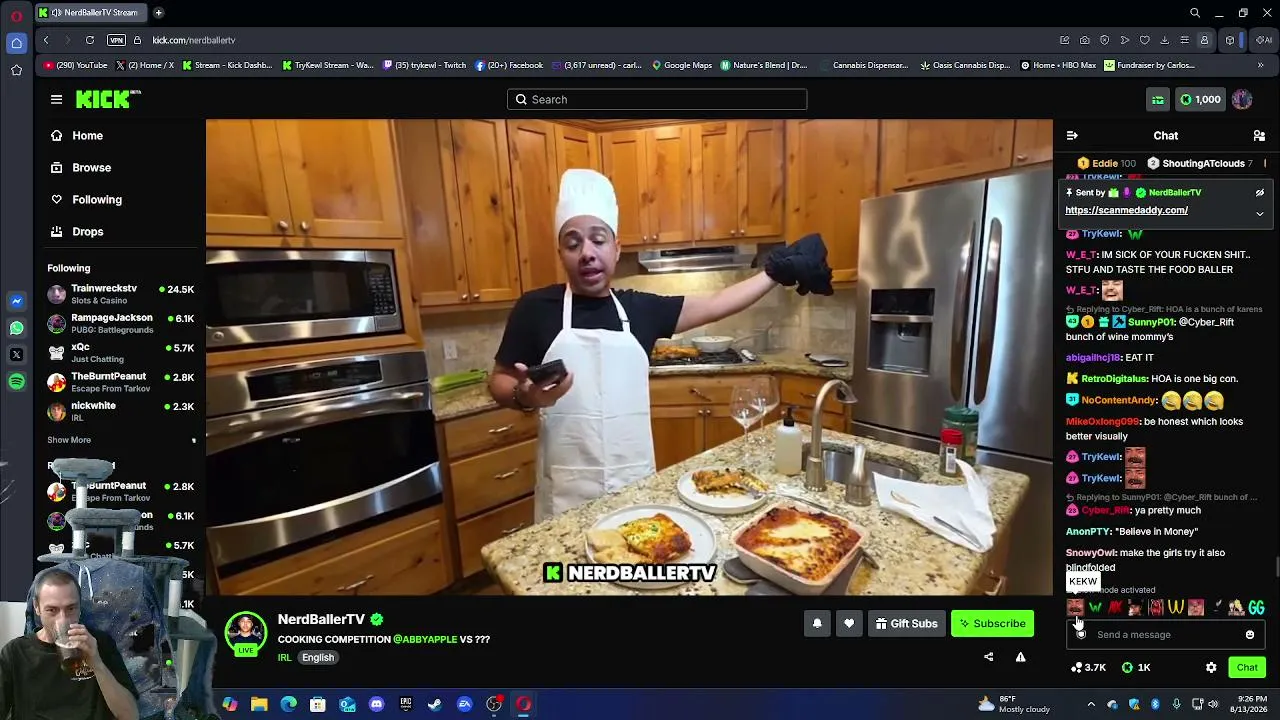Select the yellow W quick emote
The image size is (1280, 720).
pos(1176,607)
